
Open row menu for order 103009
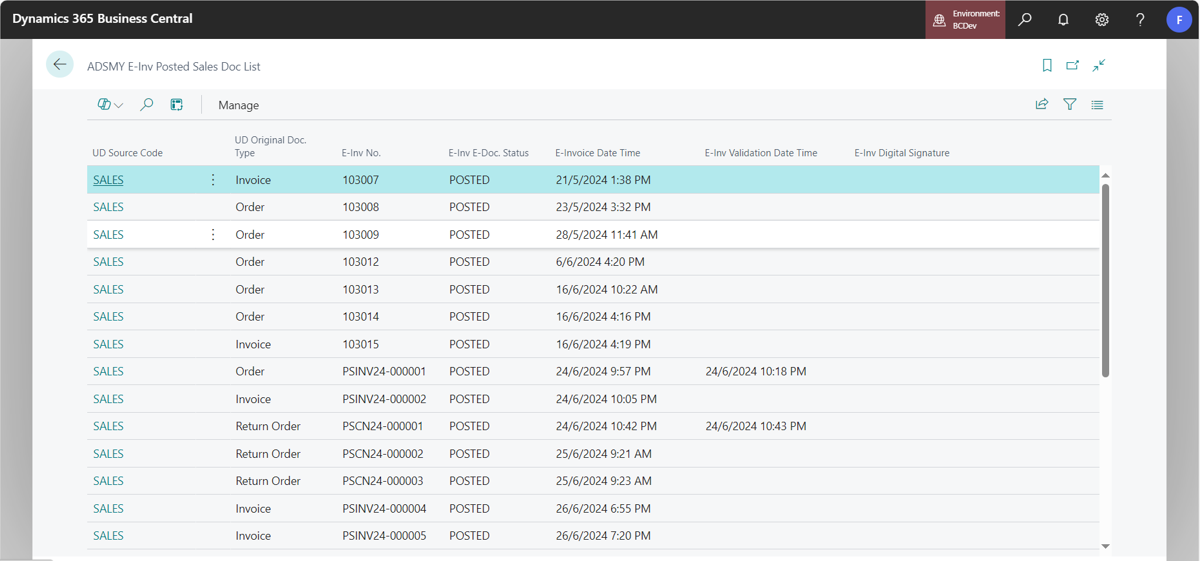(213, 235)
